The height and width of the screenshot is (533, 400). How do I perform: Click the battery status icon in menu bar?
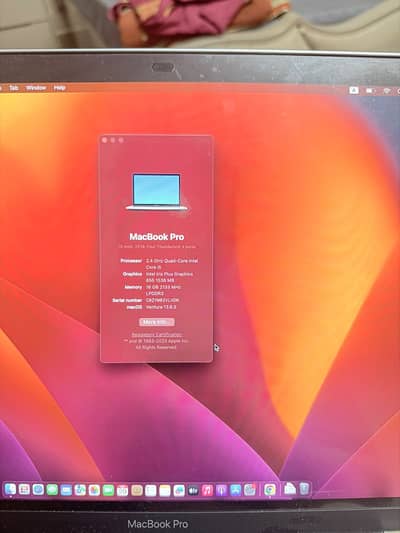370,90
